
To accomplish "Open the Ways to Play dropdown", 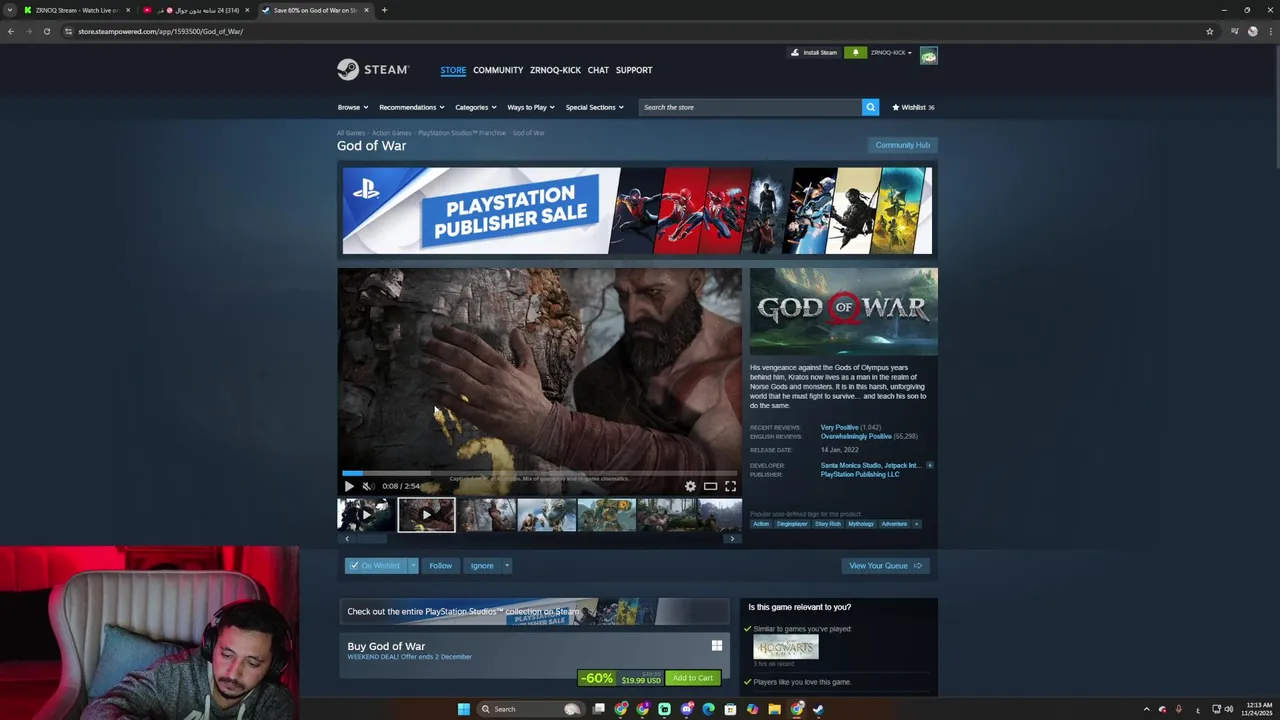I will click(530, 107).
